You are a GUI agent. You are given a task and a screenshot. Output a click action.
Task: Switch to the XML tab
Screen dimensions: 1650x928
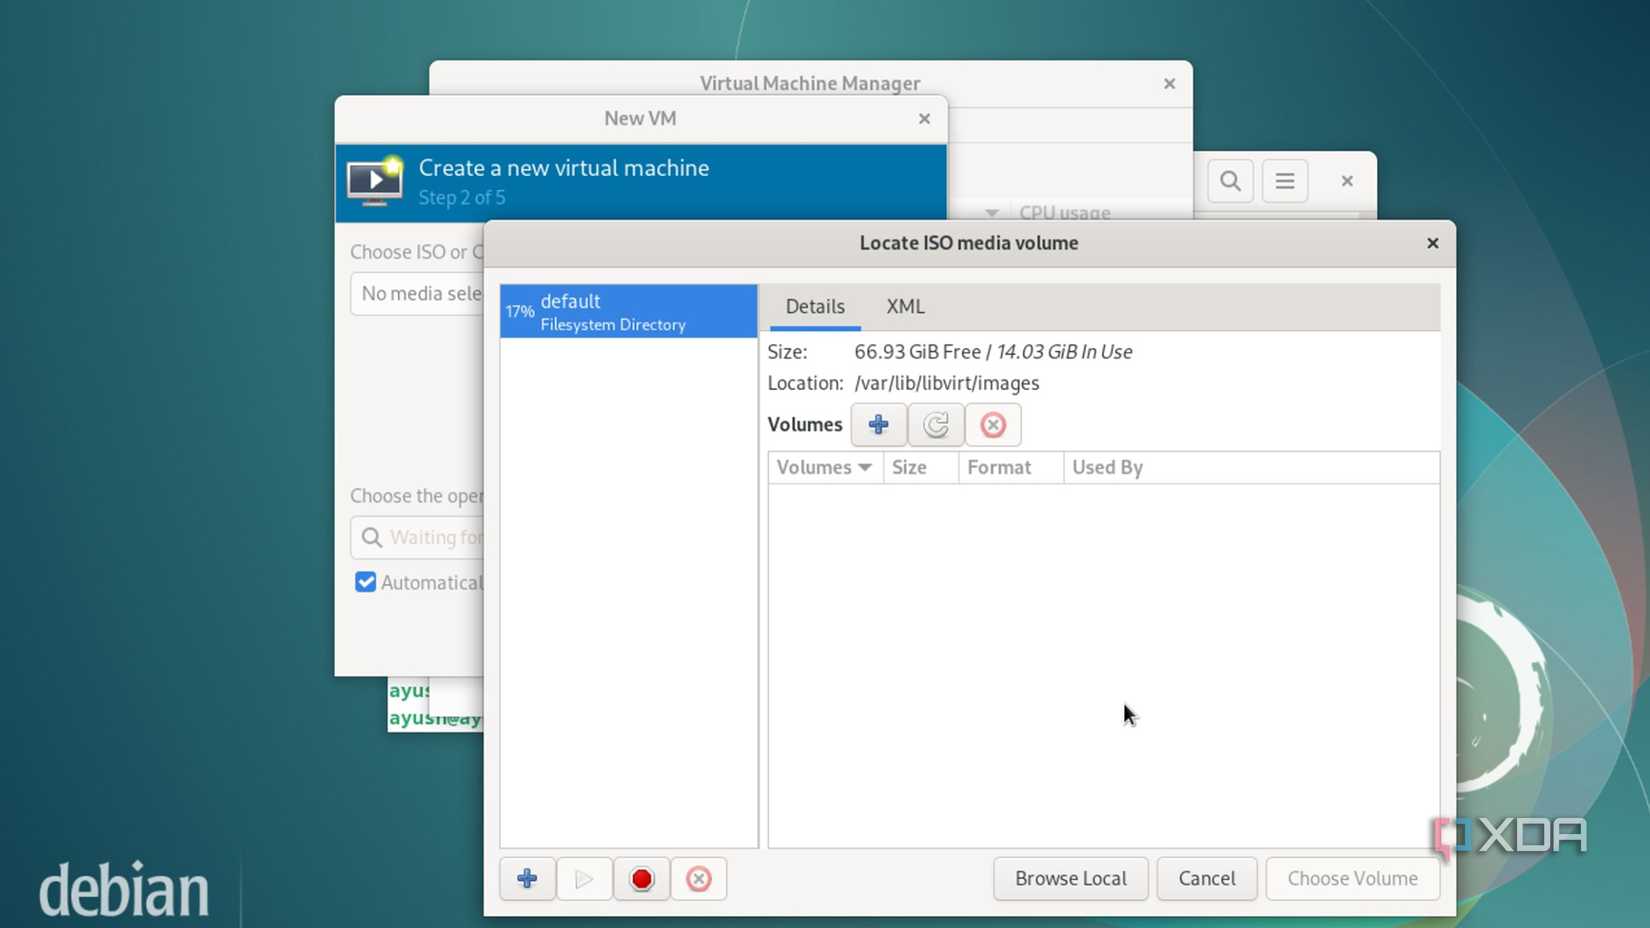click(905, 306)
